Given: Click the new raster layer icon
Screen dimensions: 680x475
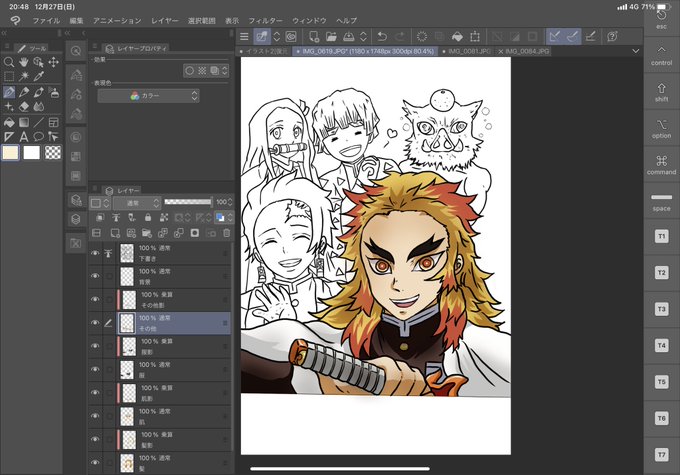Looking at the screenshot, I should (114, 233).
